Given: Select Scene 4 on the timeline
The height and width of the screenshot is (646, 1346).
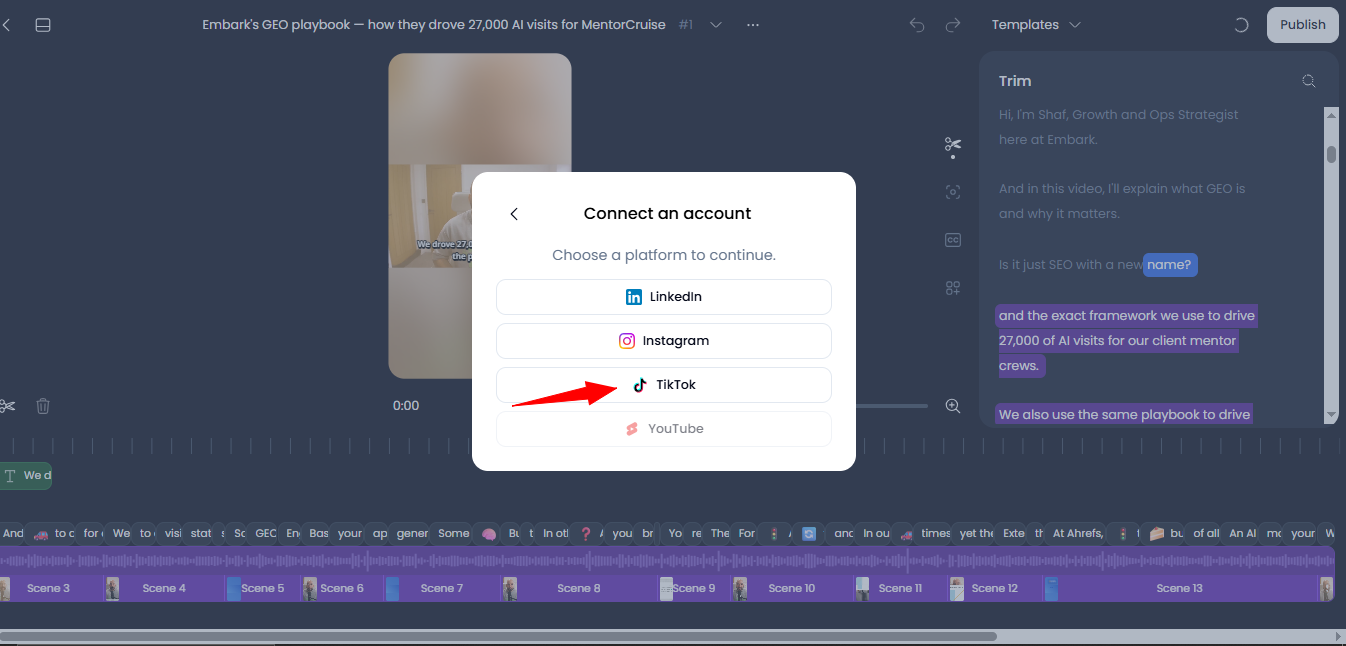Looking at the screenshot, I should pyautogui.click(x=165, y=588).
